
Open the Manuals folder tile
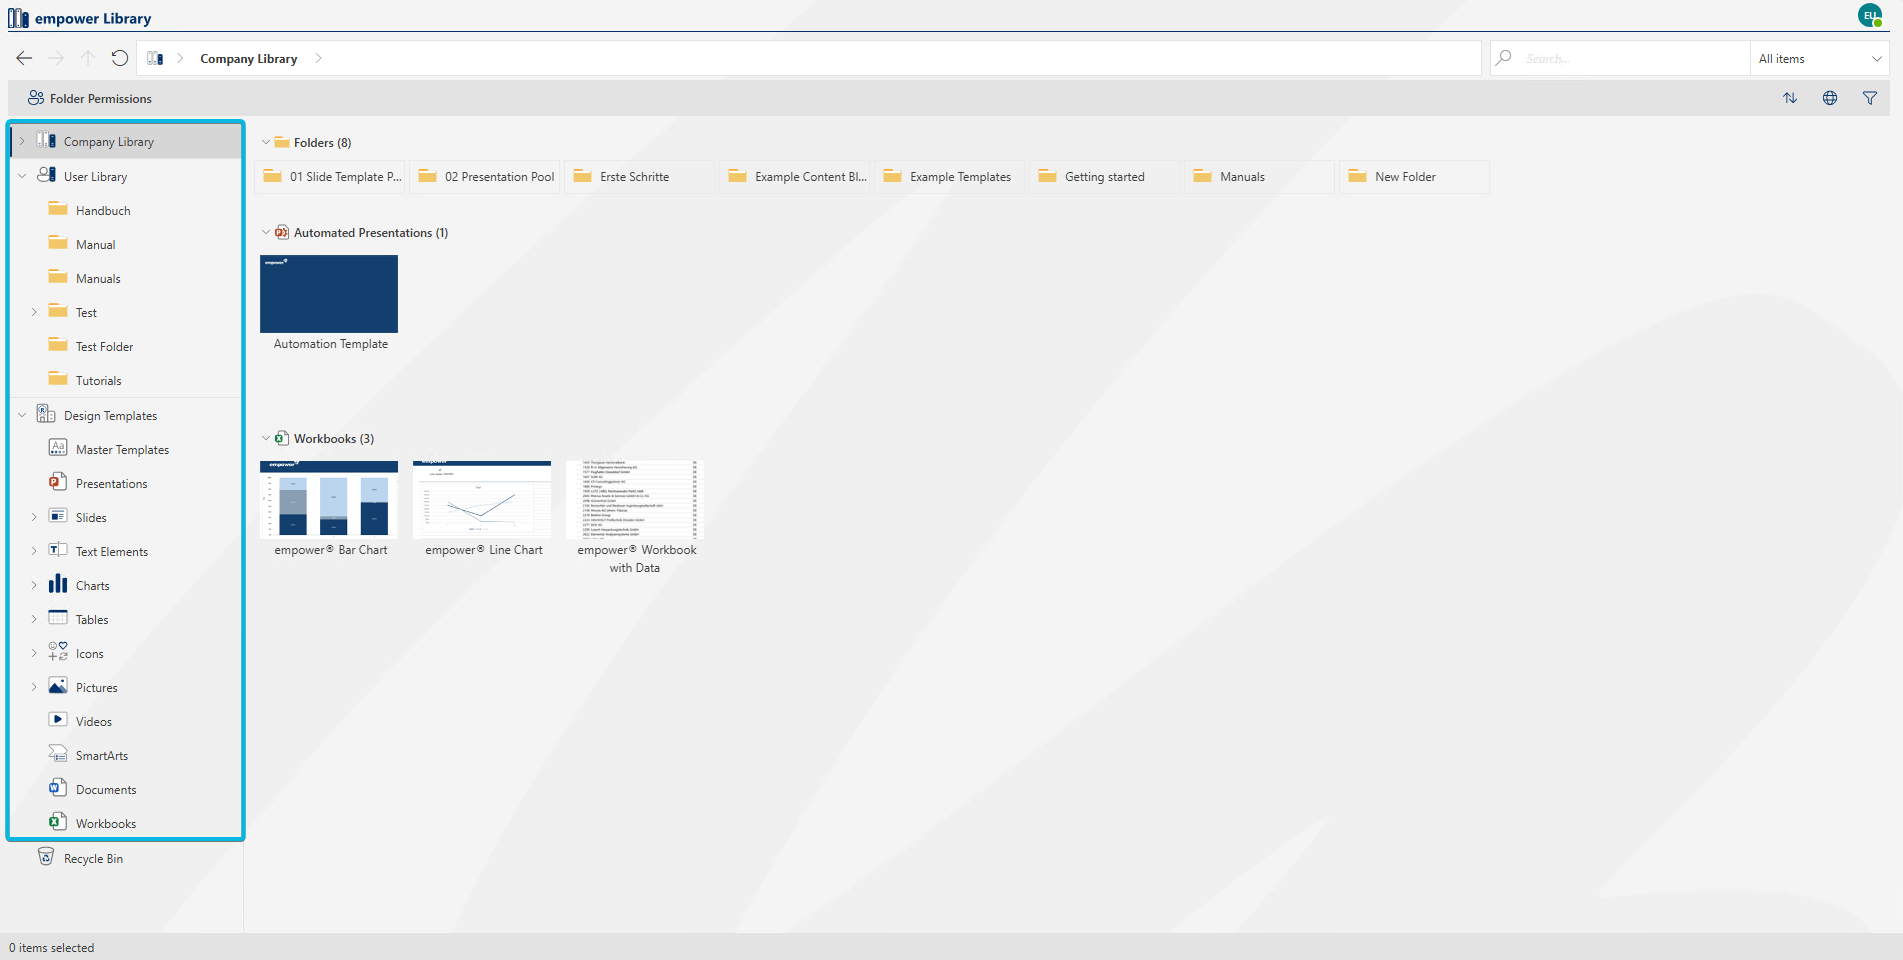click(x=1260, y=177)
